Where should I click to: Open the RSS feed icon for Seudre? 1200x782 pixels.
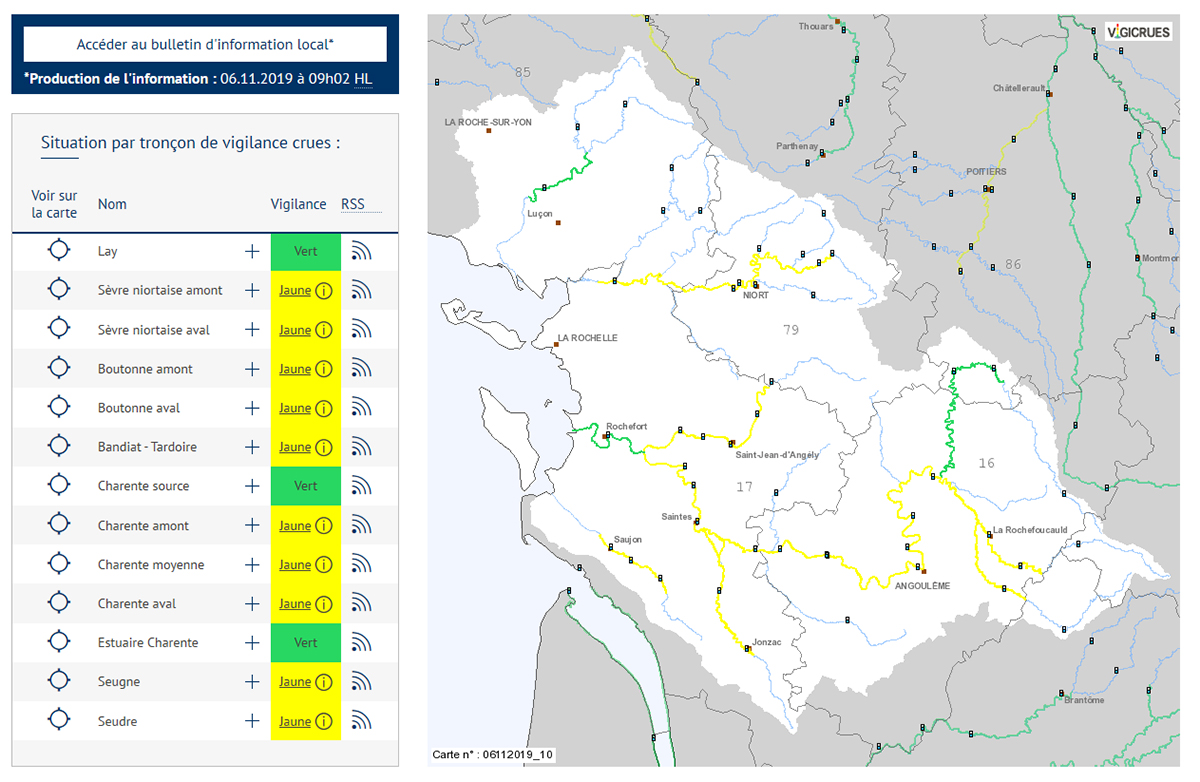click(361, 721)
